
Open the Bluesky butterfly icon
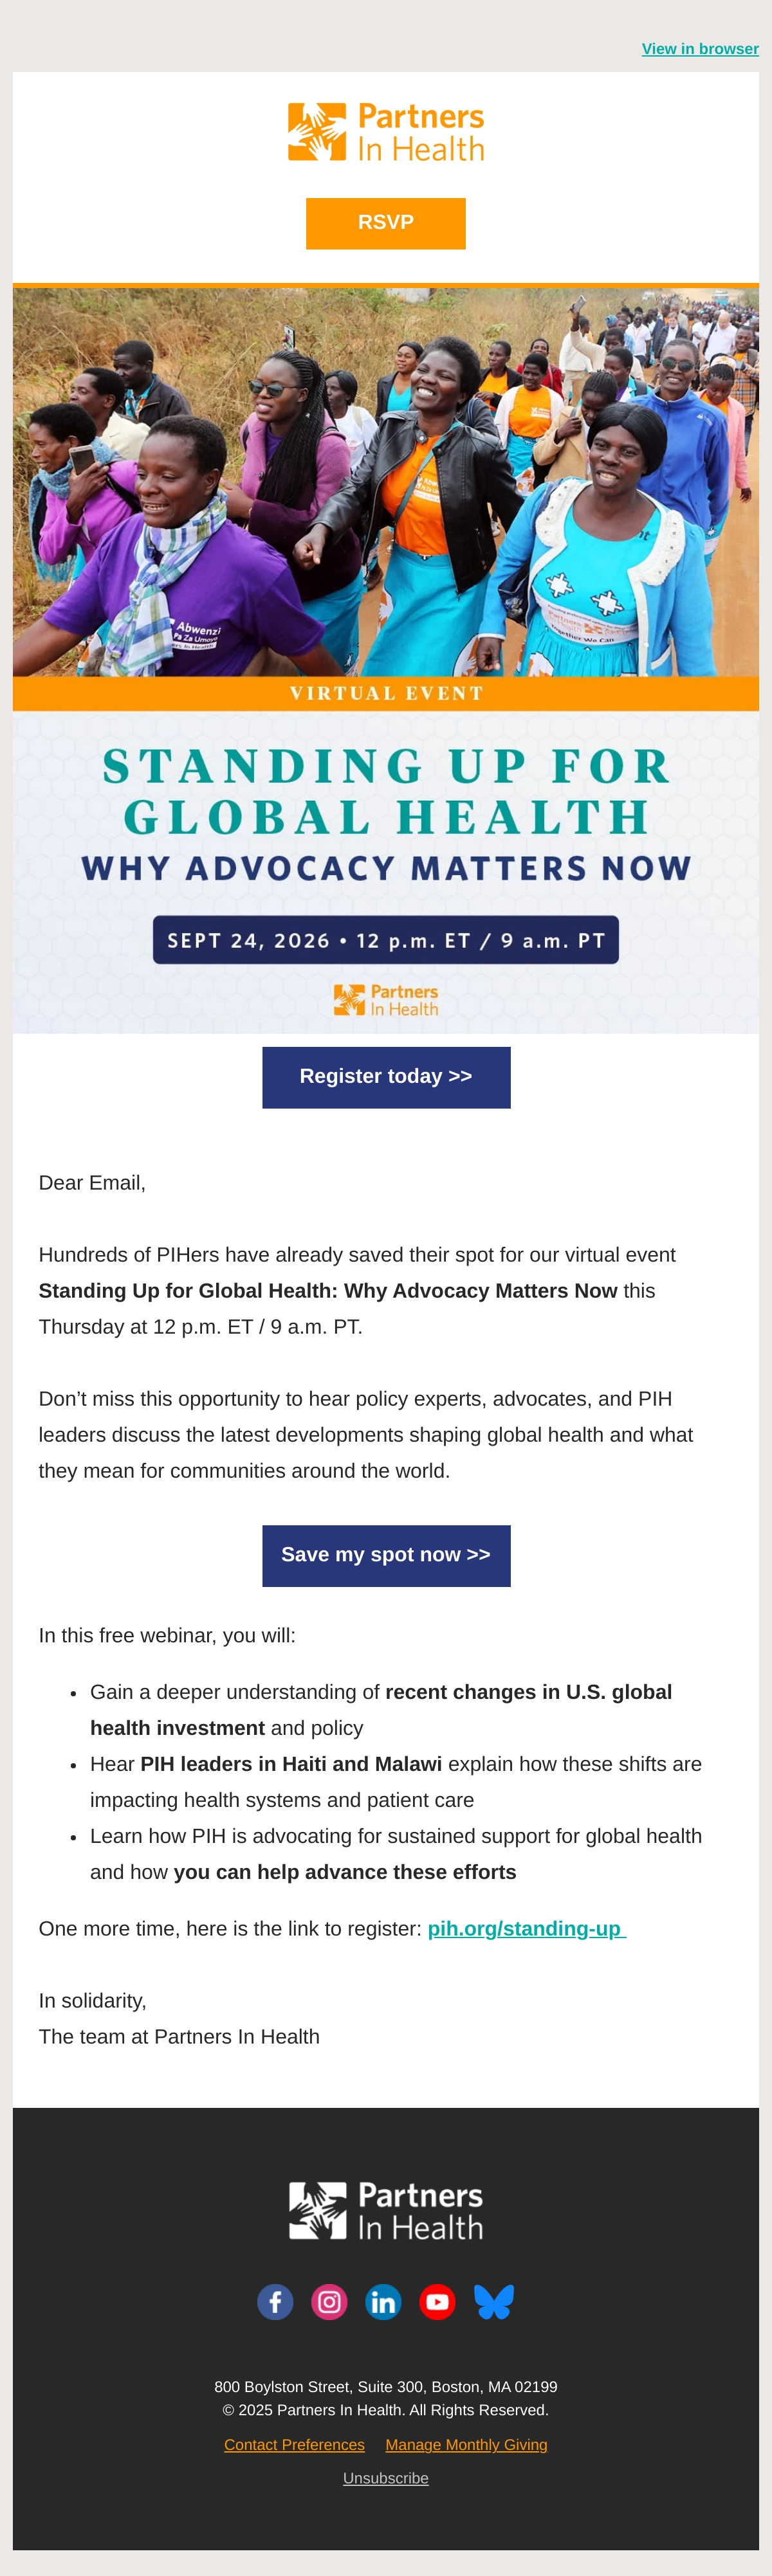(494, 2302)
